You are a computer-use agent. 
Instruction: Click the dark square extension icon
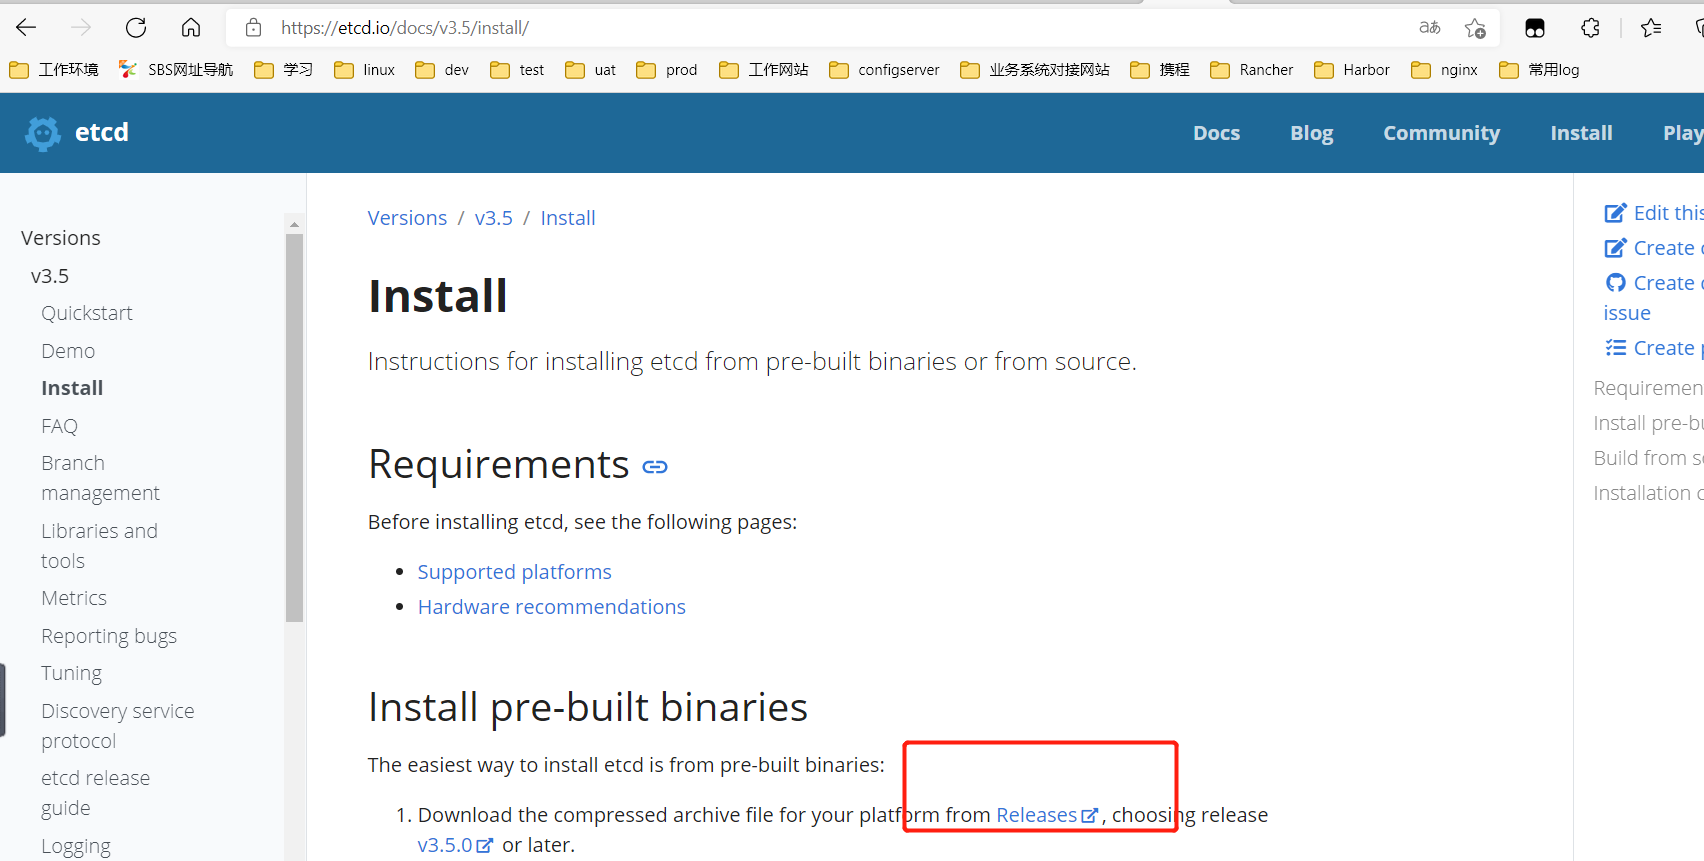(x=1535, y=28)
